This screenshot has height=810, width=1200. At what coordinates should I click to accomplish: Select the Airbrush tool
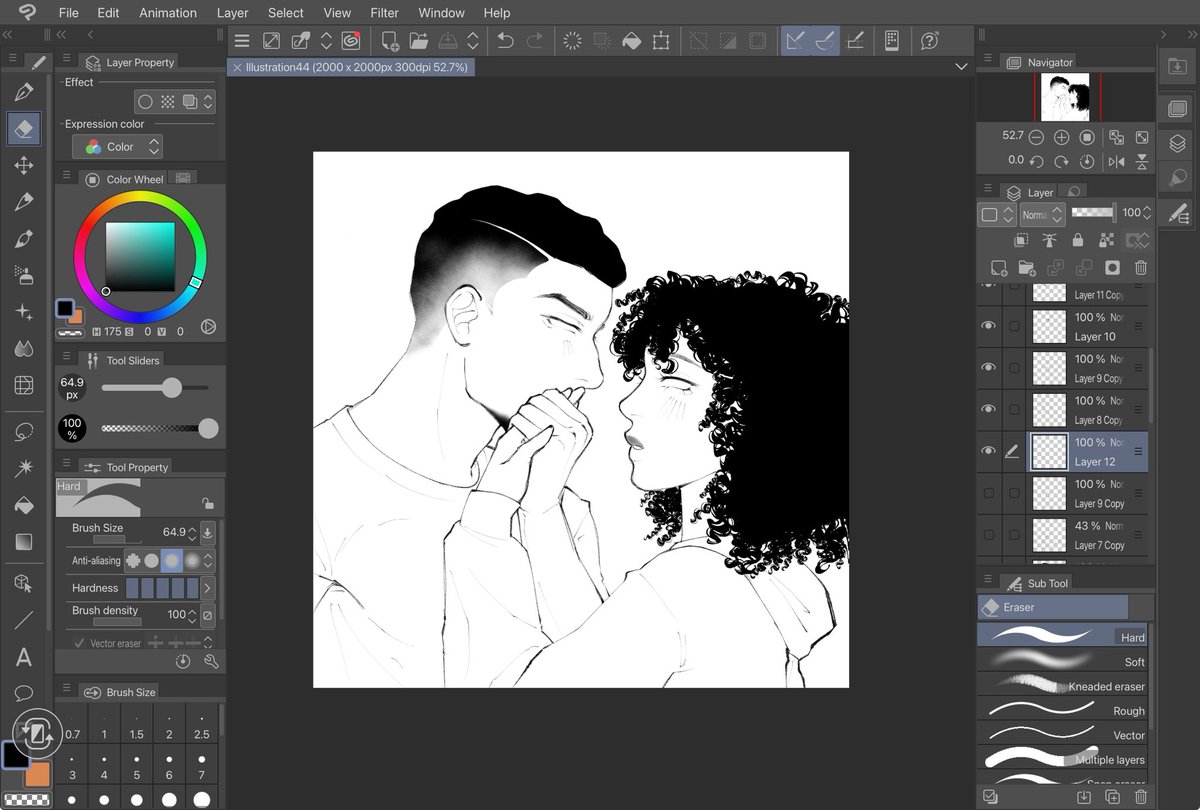[x=22, y=275]
